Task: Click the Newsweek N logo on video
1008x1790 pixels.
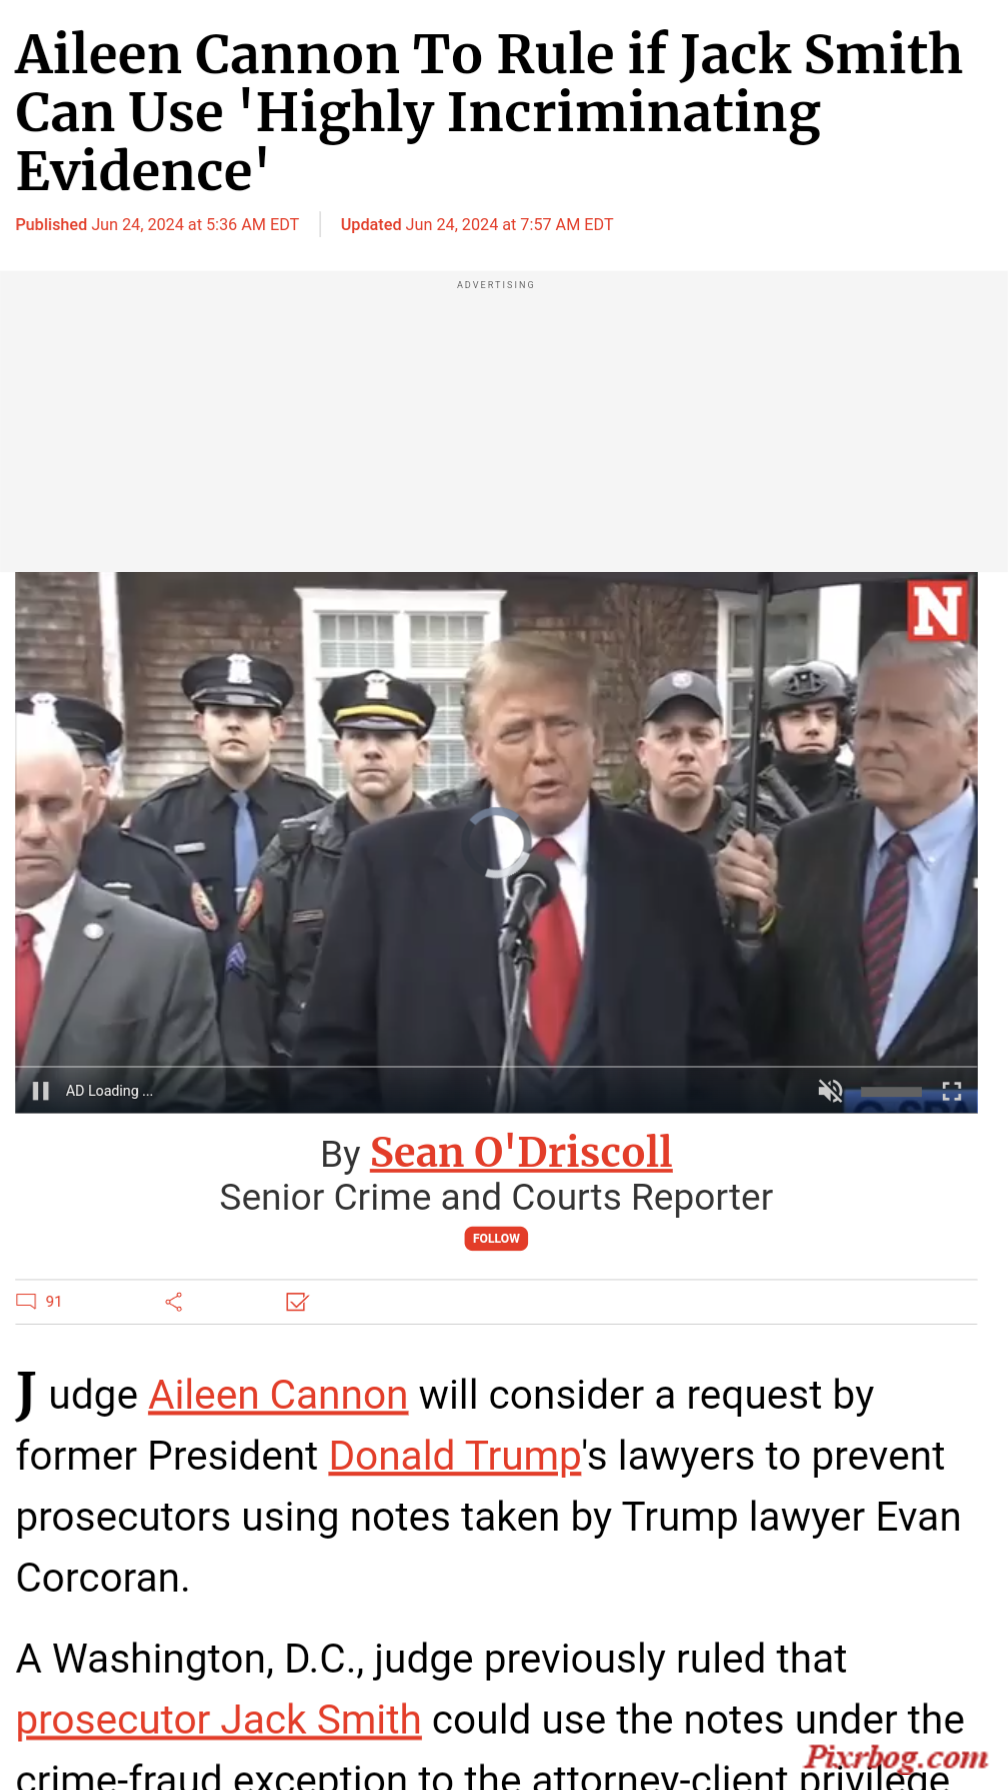Action: pyautogui.click(x=937, y=610)
